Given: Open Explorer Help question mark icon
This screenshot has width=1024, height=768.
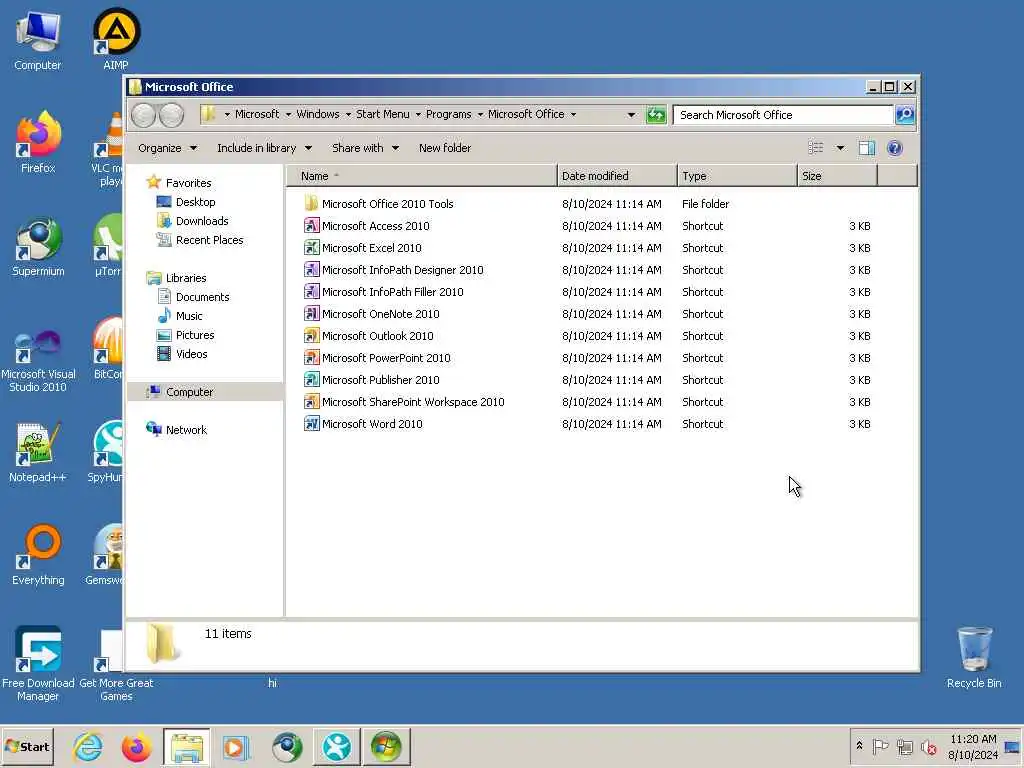Looking at the screenshot, I should coord(895,148).
